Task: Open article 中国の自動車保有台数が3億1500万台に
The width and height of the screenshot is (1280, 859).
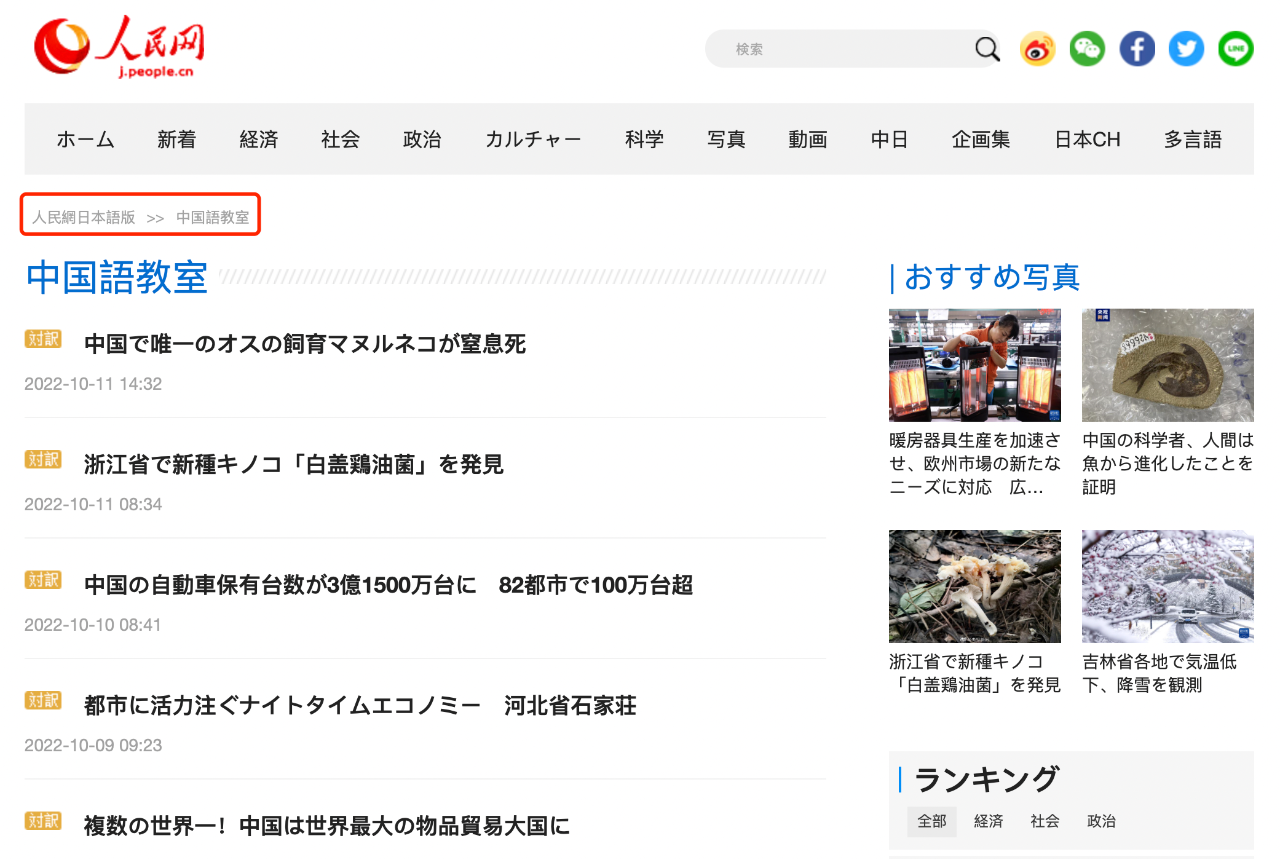Action: click(388, 585)
